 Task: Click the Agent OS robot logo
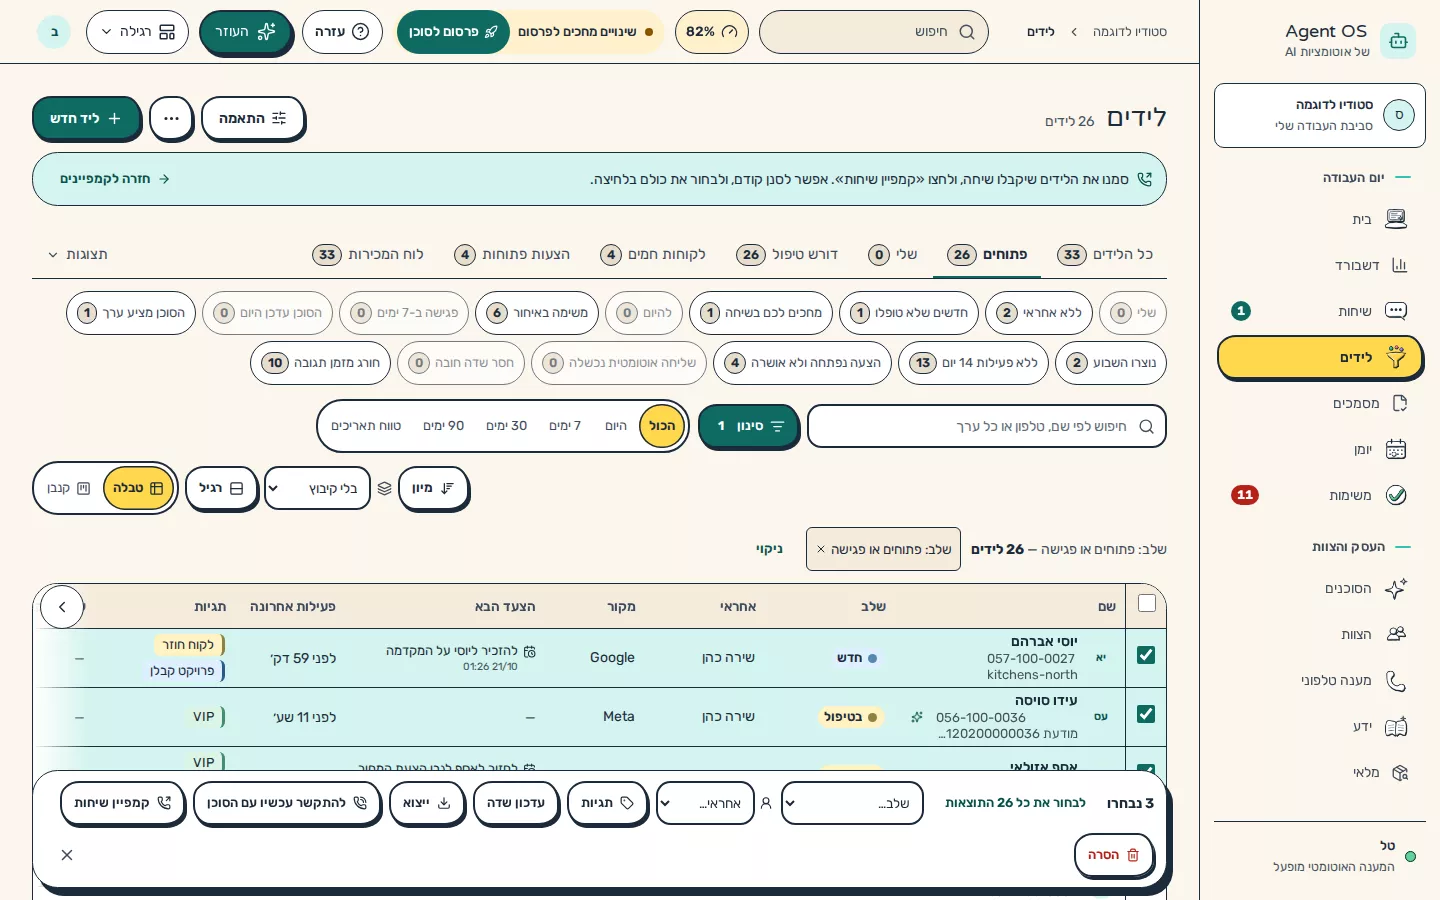click(1397, 41)
